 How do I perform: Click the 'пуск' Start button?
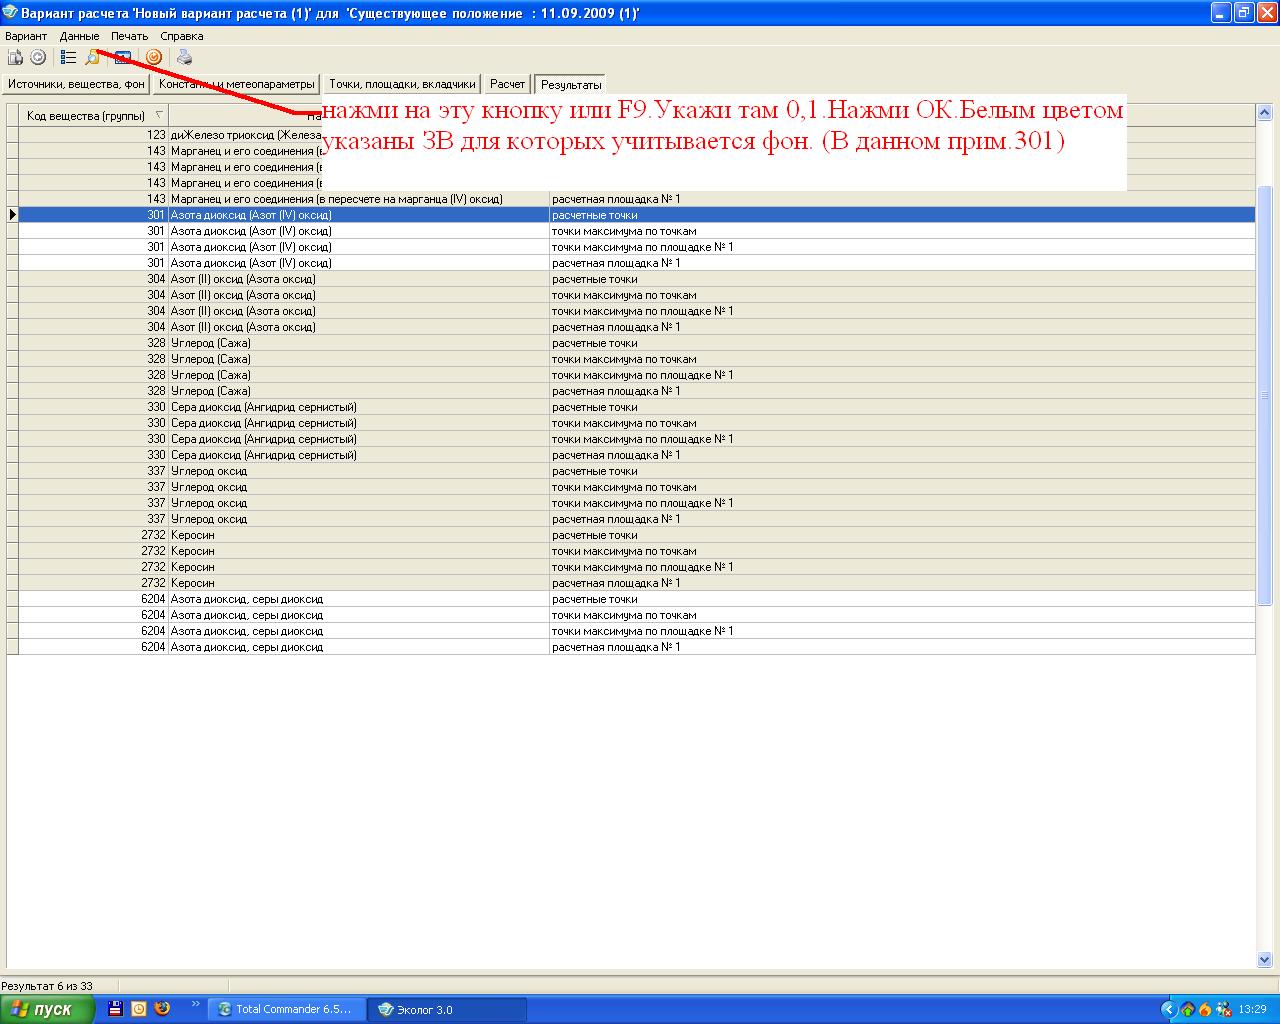coord(48,1009)
